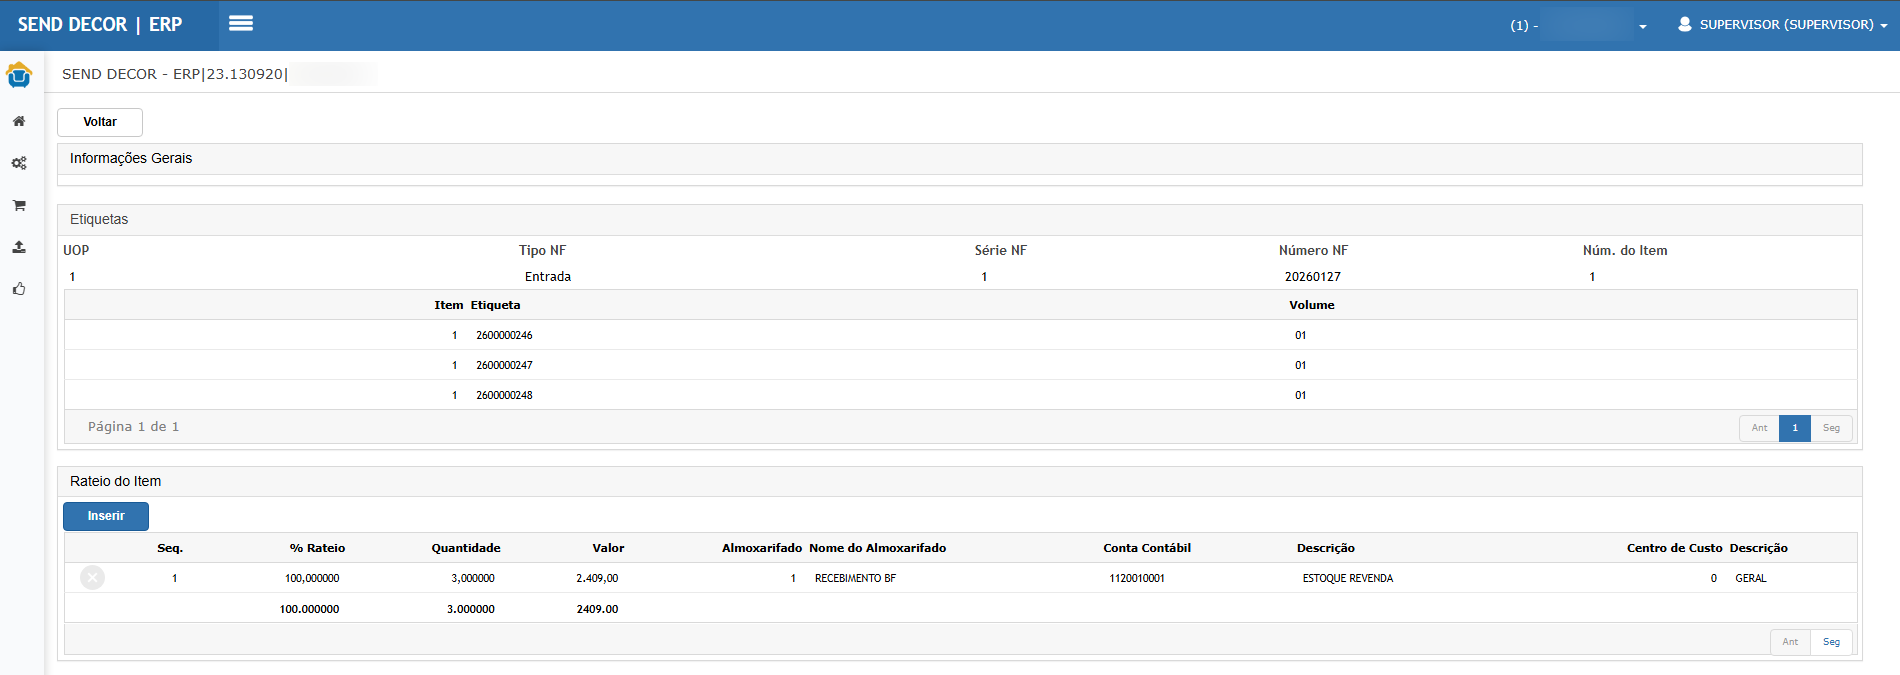The width and height of the screenshot is (1900, 675).
Task: Click Seg in the Rateio pagination
Action: coord(1831,642)
